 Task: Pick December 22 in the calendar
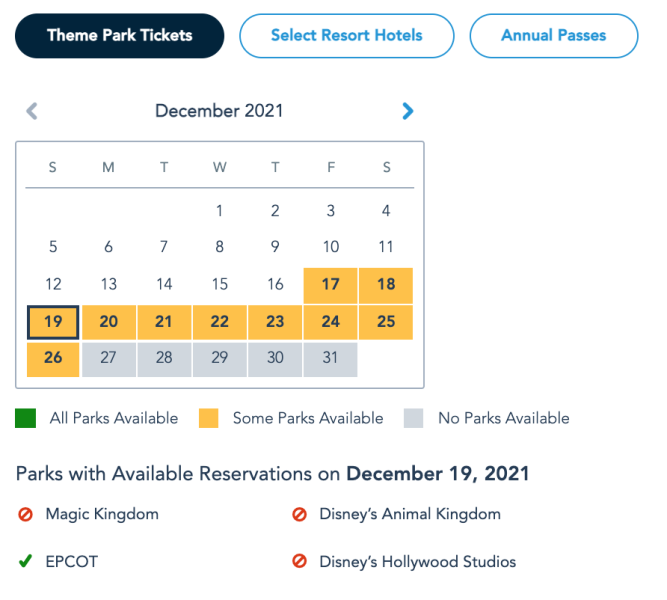click(x=220, y=322)
